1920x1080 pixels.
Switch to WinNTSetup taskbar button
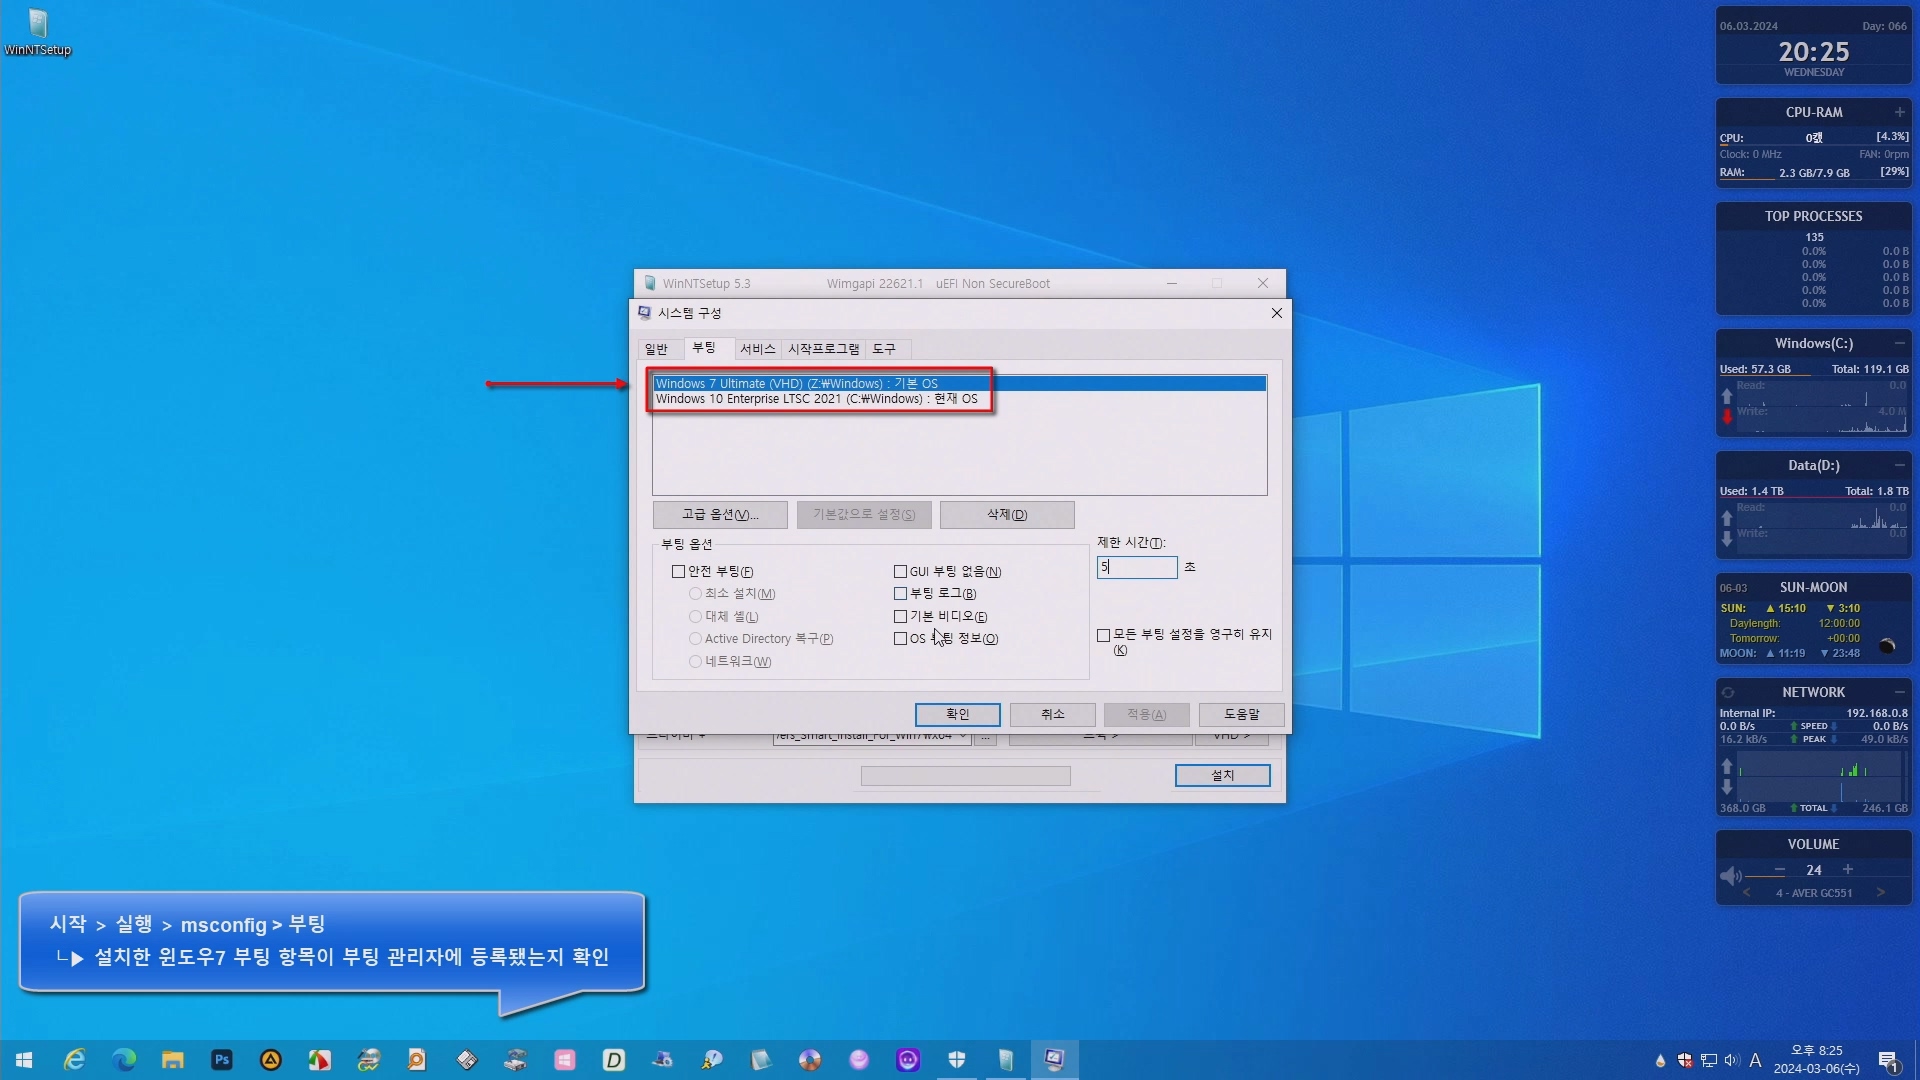pos(1006,1060)
